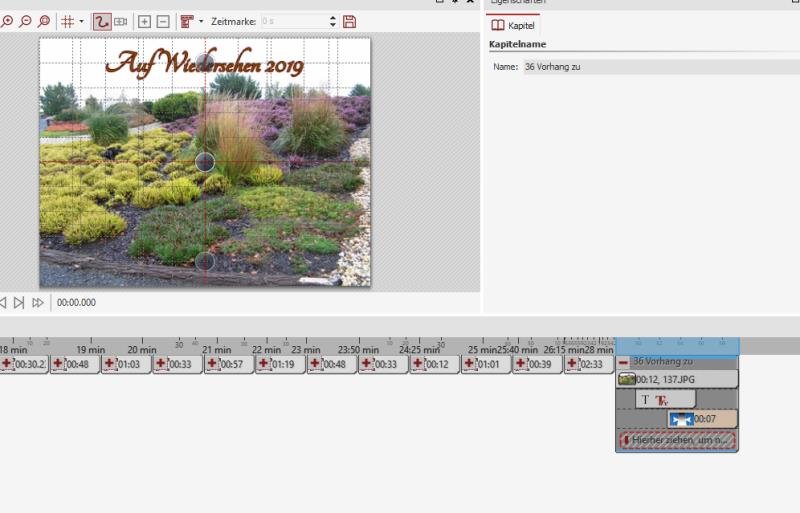Toggle the motion path mode button

coord(102,21)
